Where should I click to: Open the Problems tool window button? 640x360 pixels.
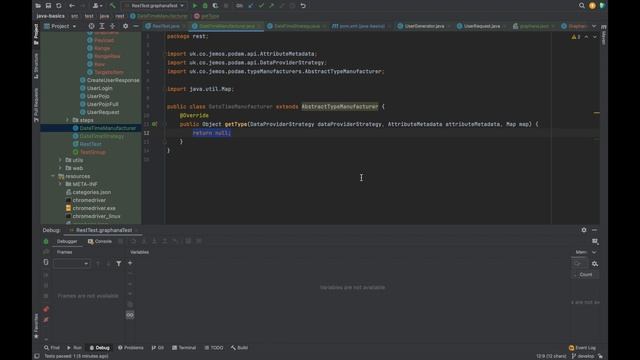click(x=131, y=348)
